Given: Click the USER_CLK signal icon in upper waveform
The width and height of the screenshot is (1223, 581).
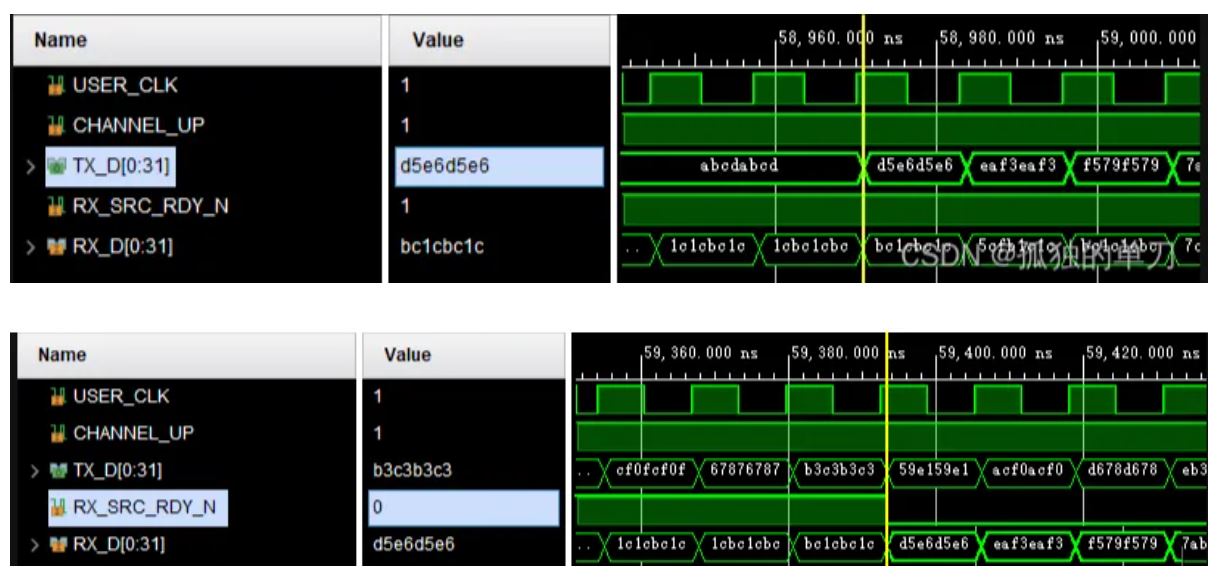Looking at the screenshot, I should (58, 86).
